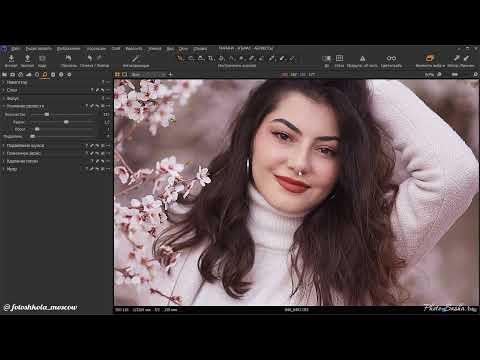Image resolution: width=480 pixels, height=360 pixels.
Task: Choose the Pan hand cursor tool
Action: pyautogui.click(x=191, y=58)
